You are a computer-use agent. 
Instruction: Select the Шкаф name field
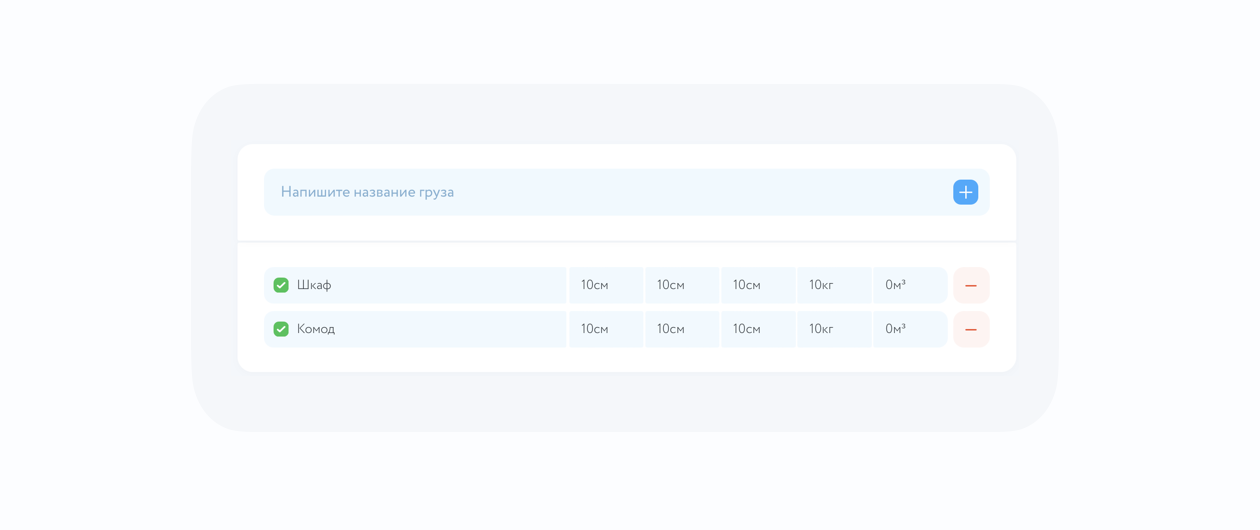tap(415, 285)
